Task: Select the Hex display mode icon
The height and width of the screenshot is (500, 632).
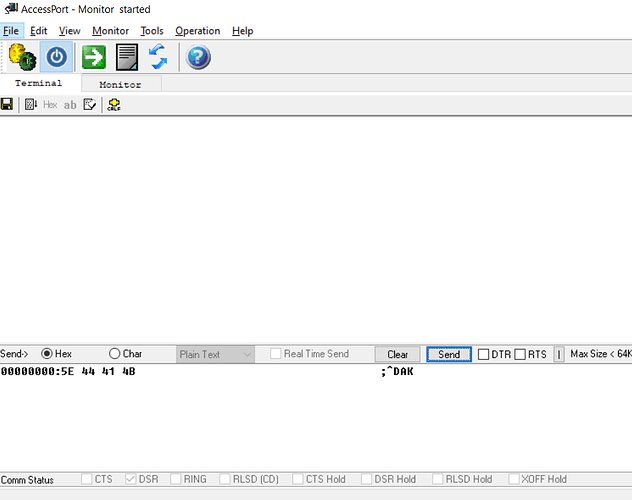Action: tap(50, 105)
